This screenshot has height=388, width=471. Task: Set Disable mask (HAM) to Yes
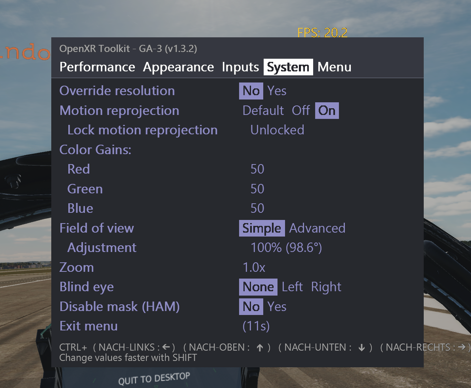(277, 307)
